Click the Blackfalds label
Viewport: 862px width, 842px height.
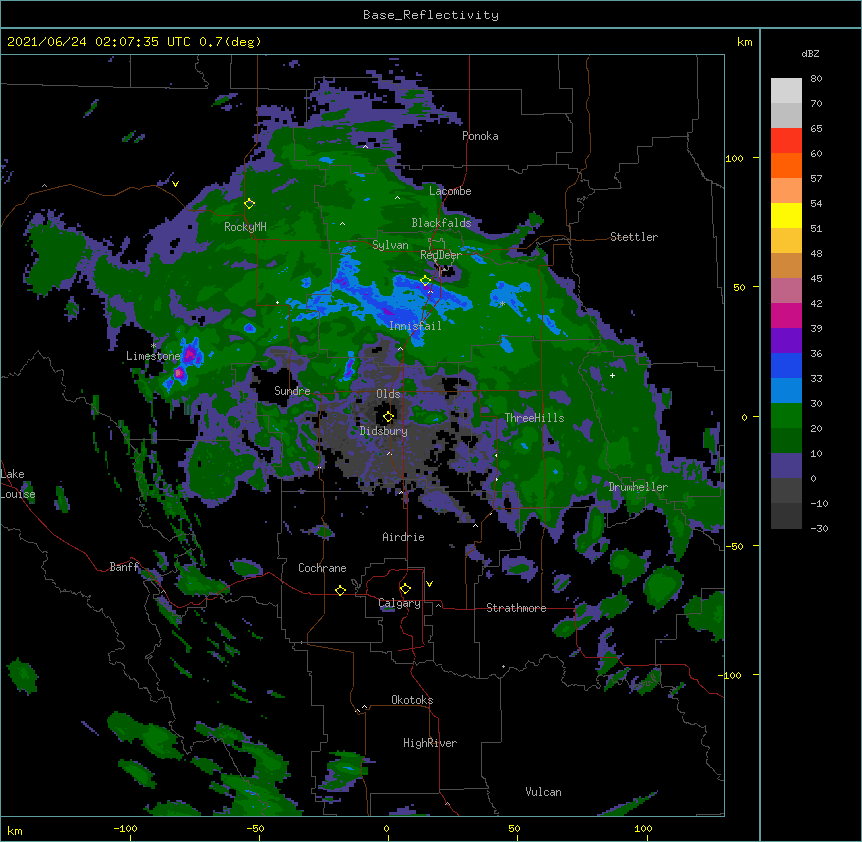click(x=441, y=223)
